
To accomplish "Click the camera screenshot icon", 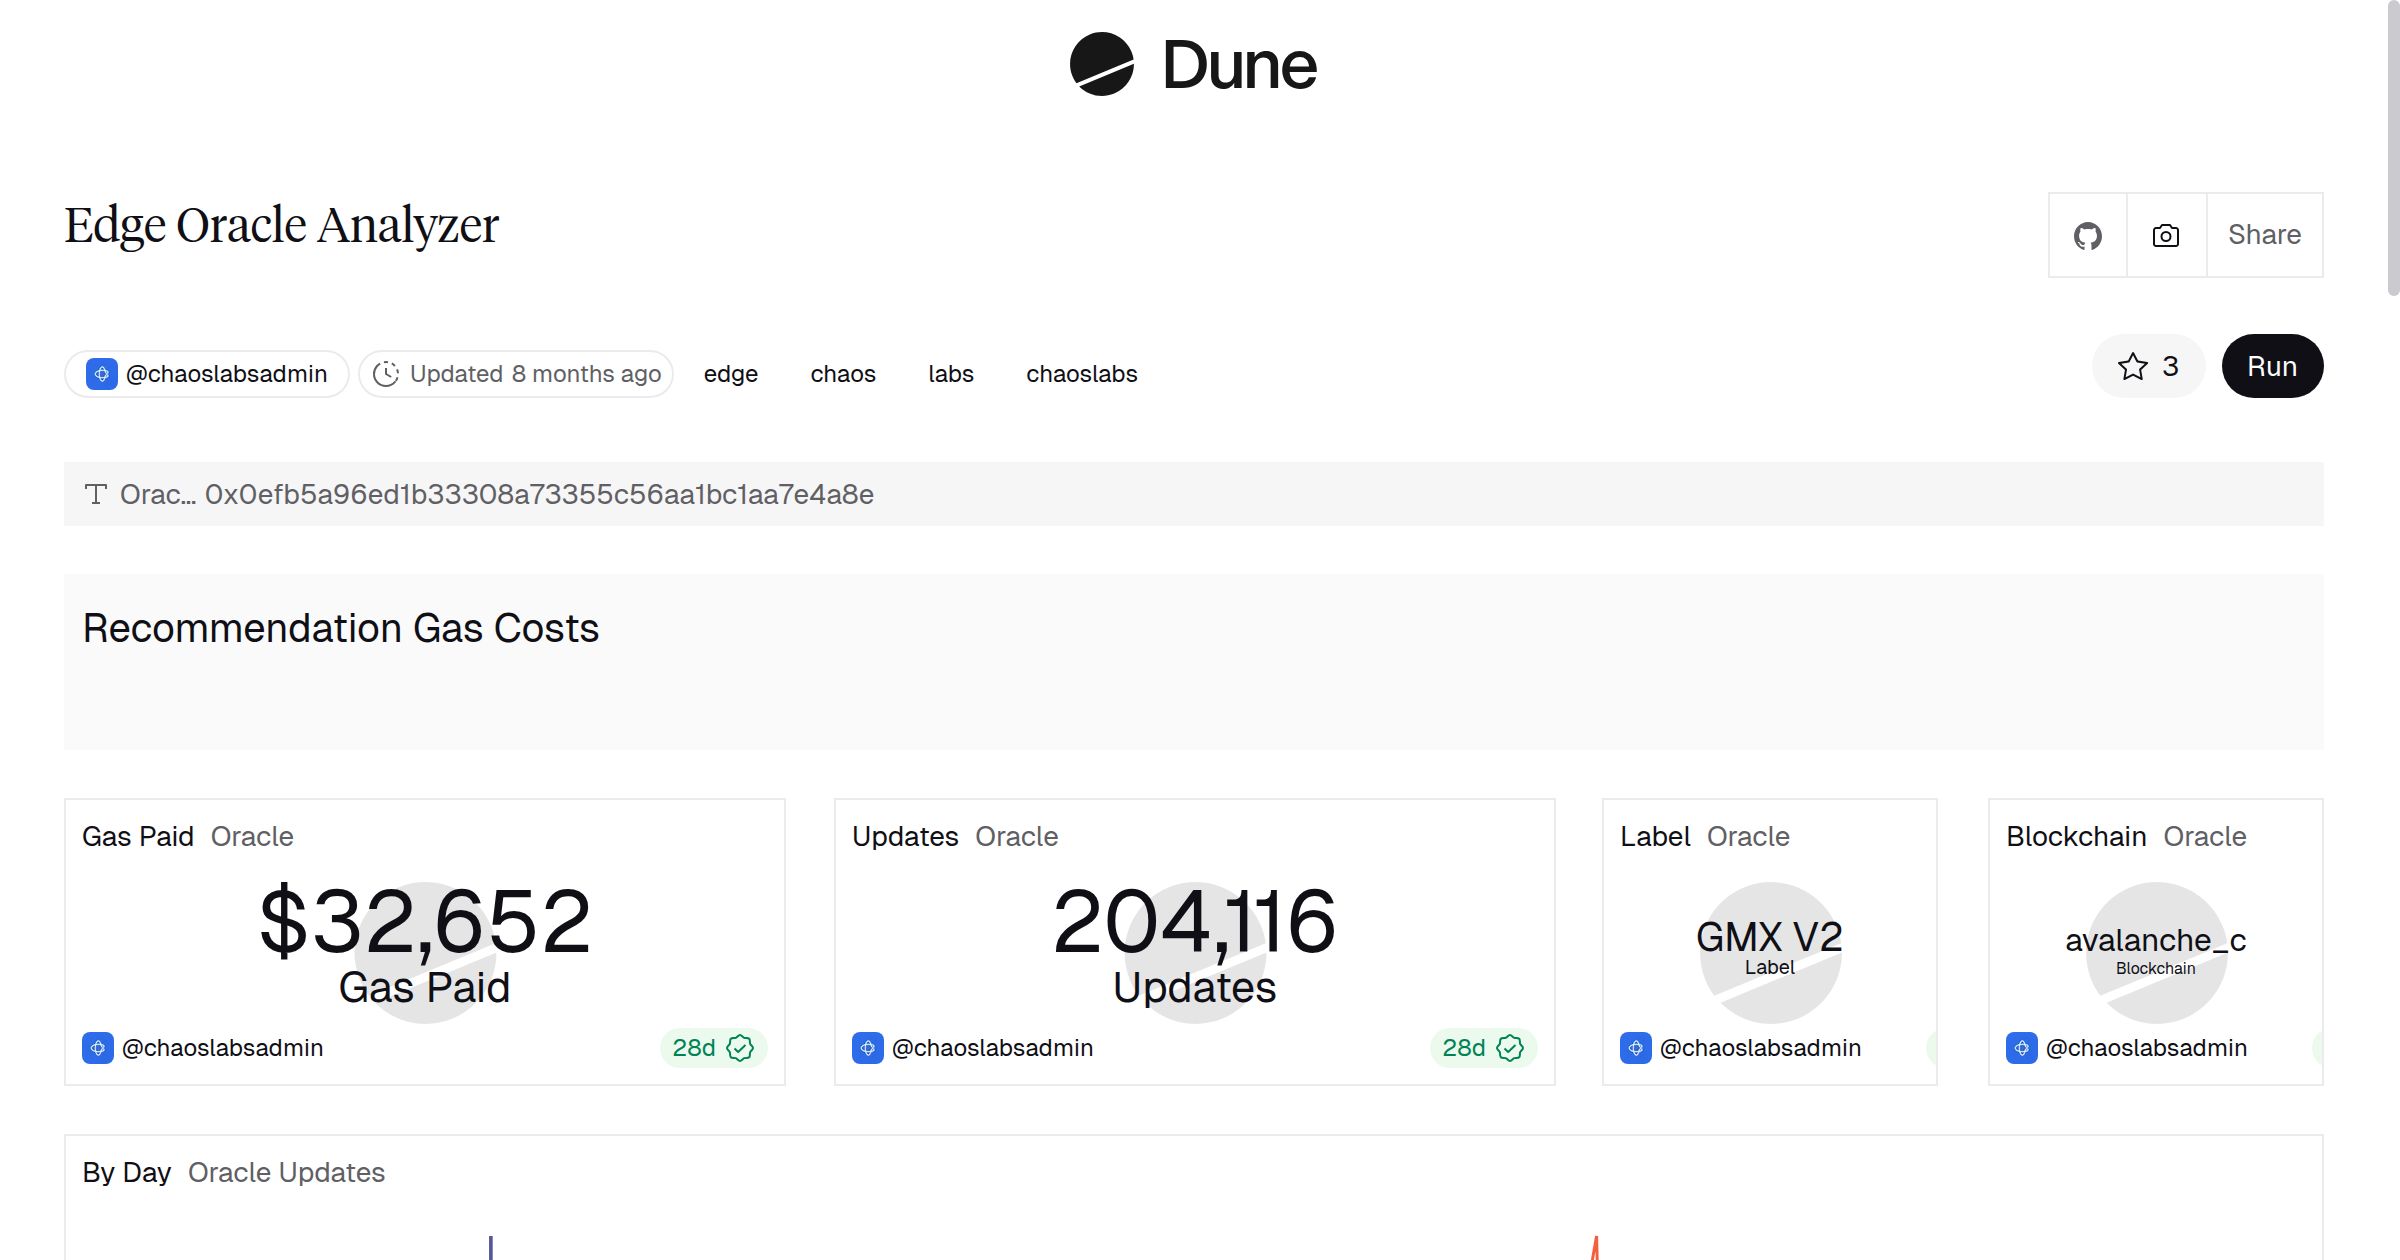I will click(2165, 235).
